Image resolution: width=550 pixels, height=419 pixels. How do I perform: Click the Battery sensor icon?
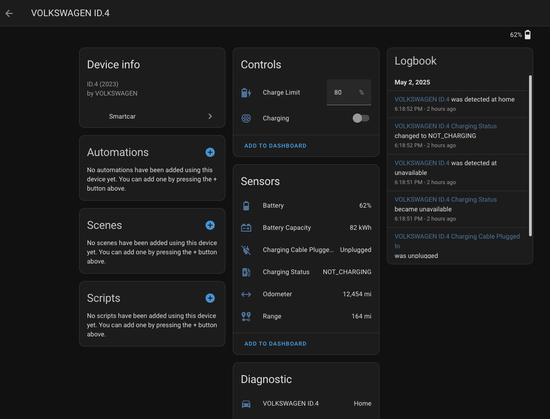click(x=246, y=206)
